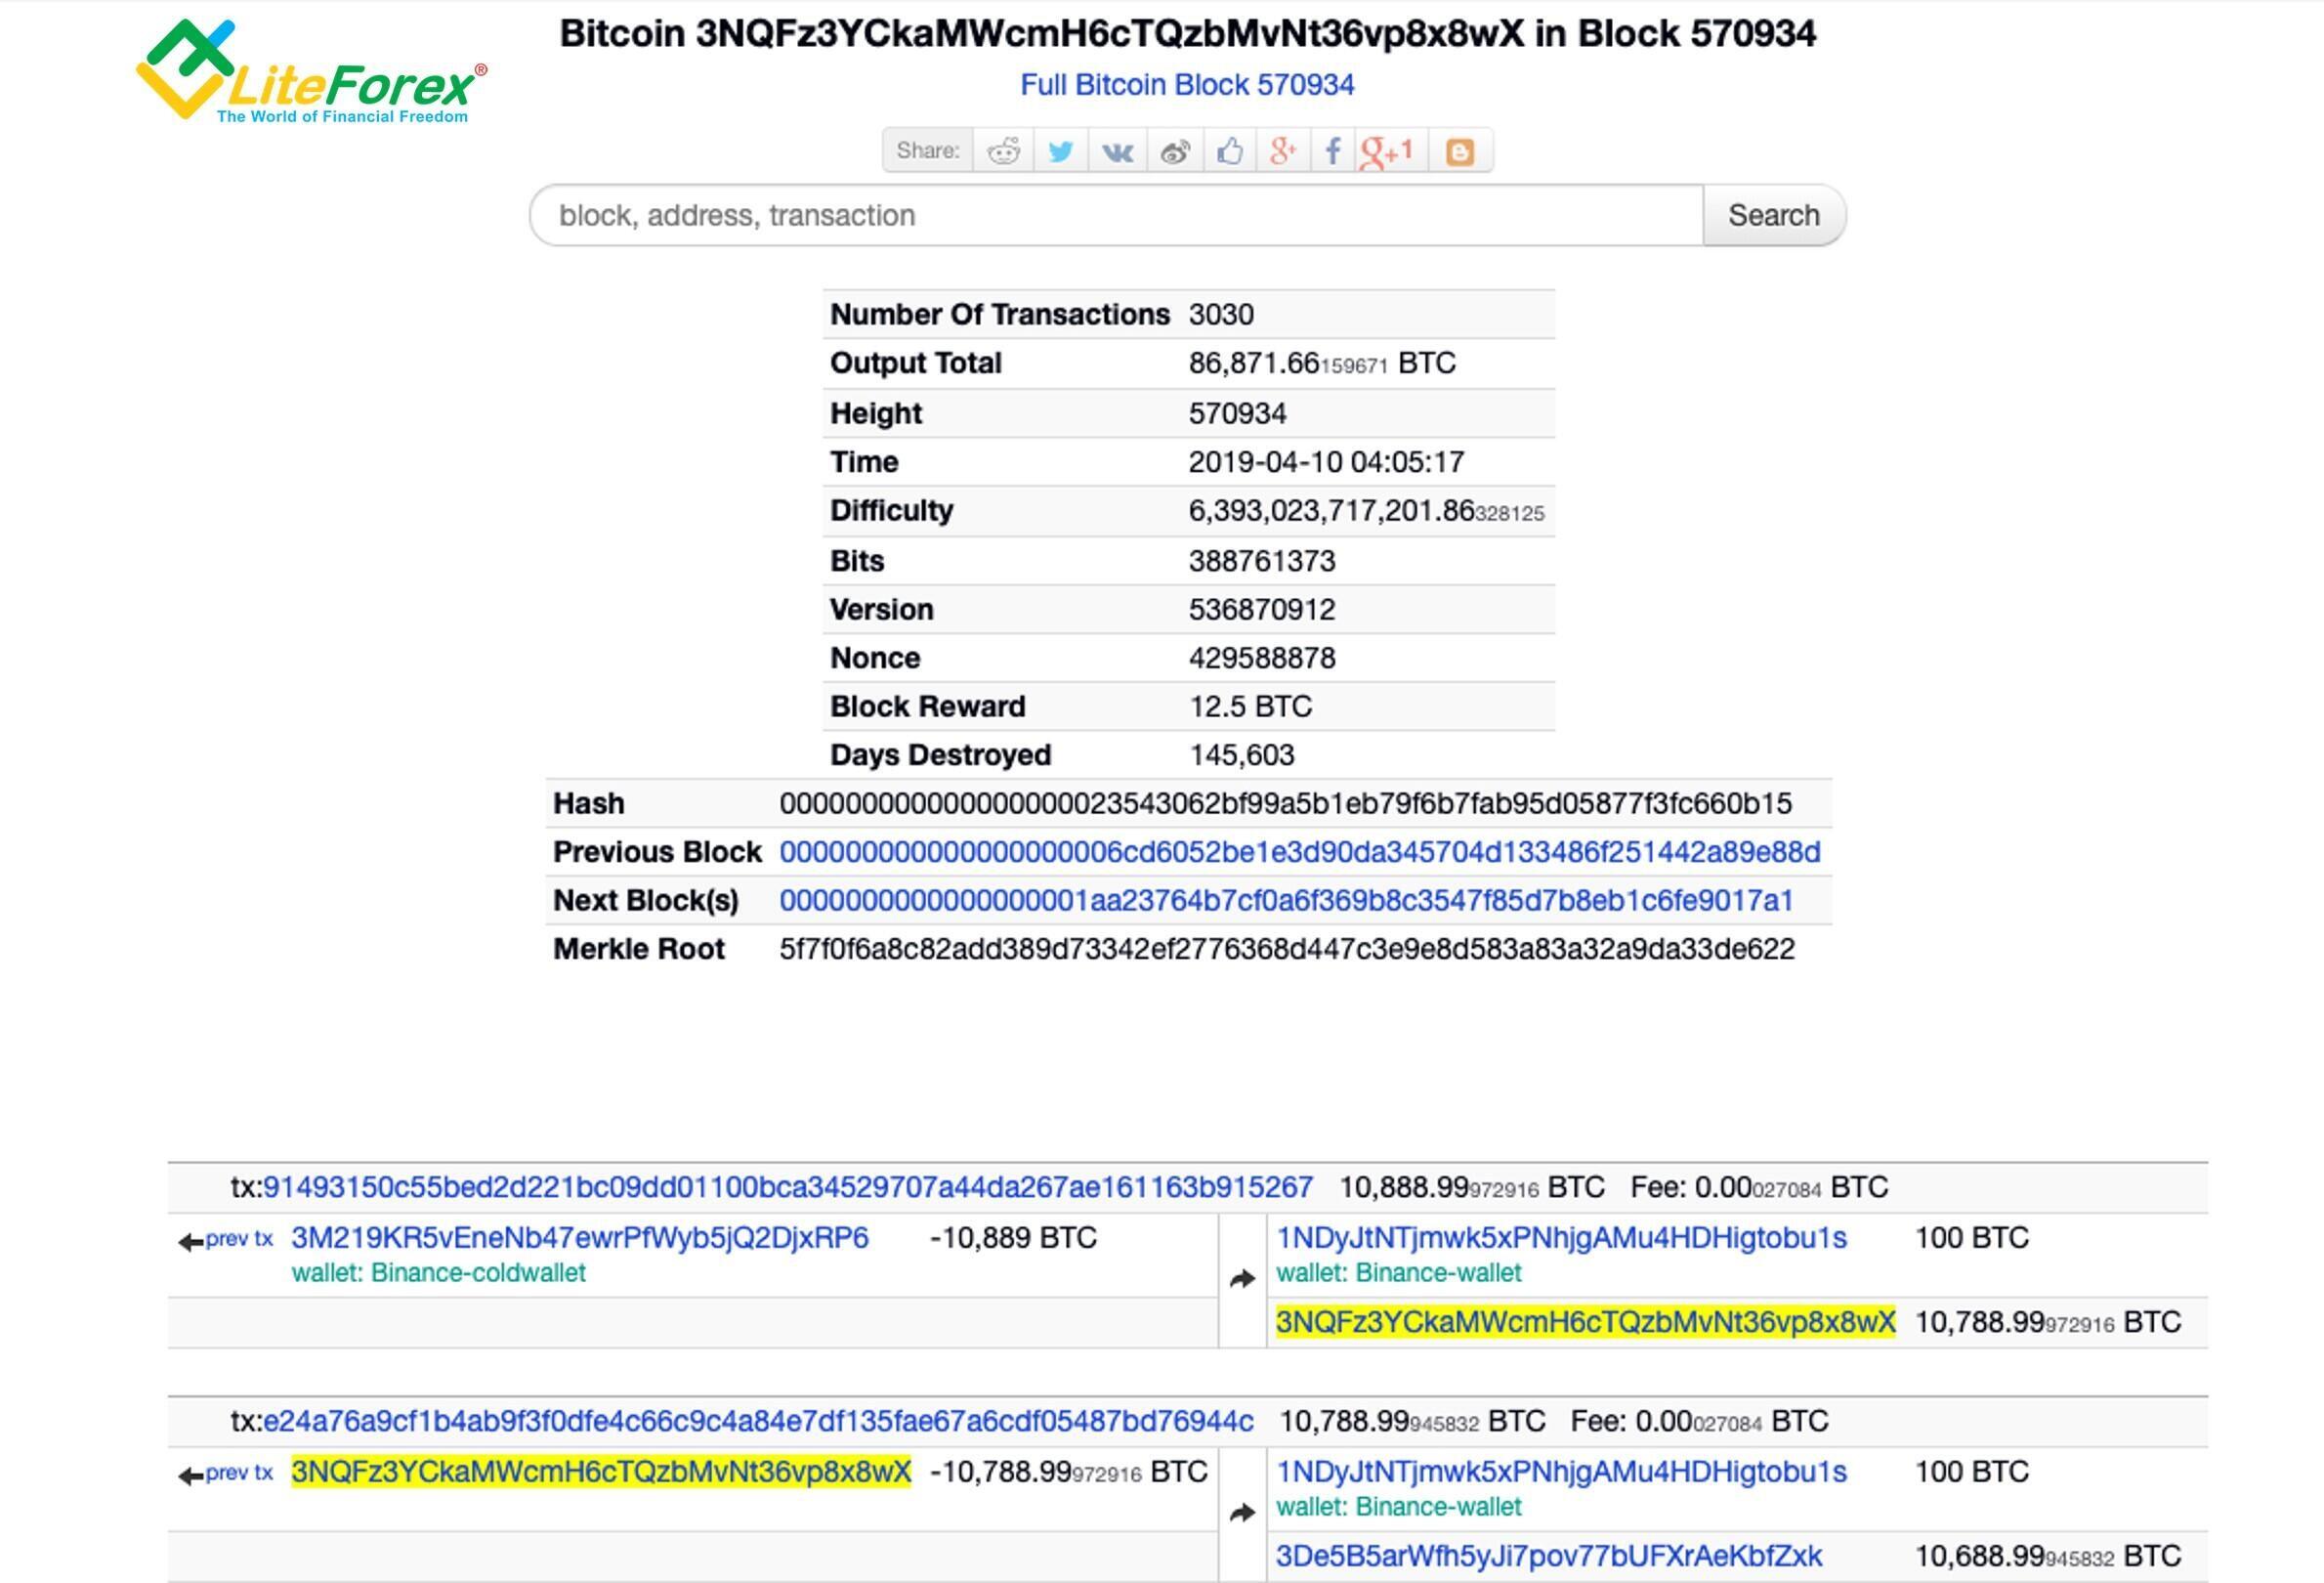
Task: Click the Twitter share icon
Action: tap(1060, 150)
